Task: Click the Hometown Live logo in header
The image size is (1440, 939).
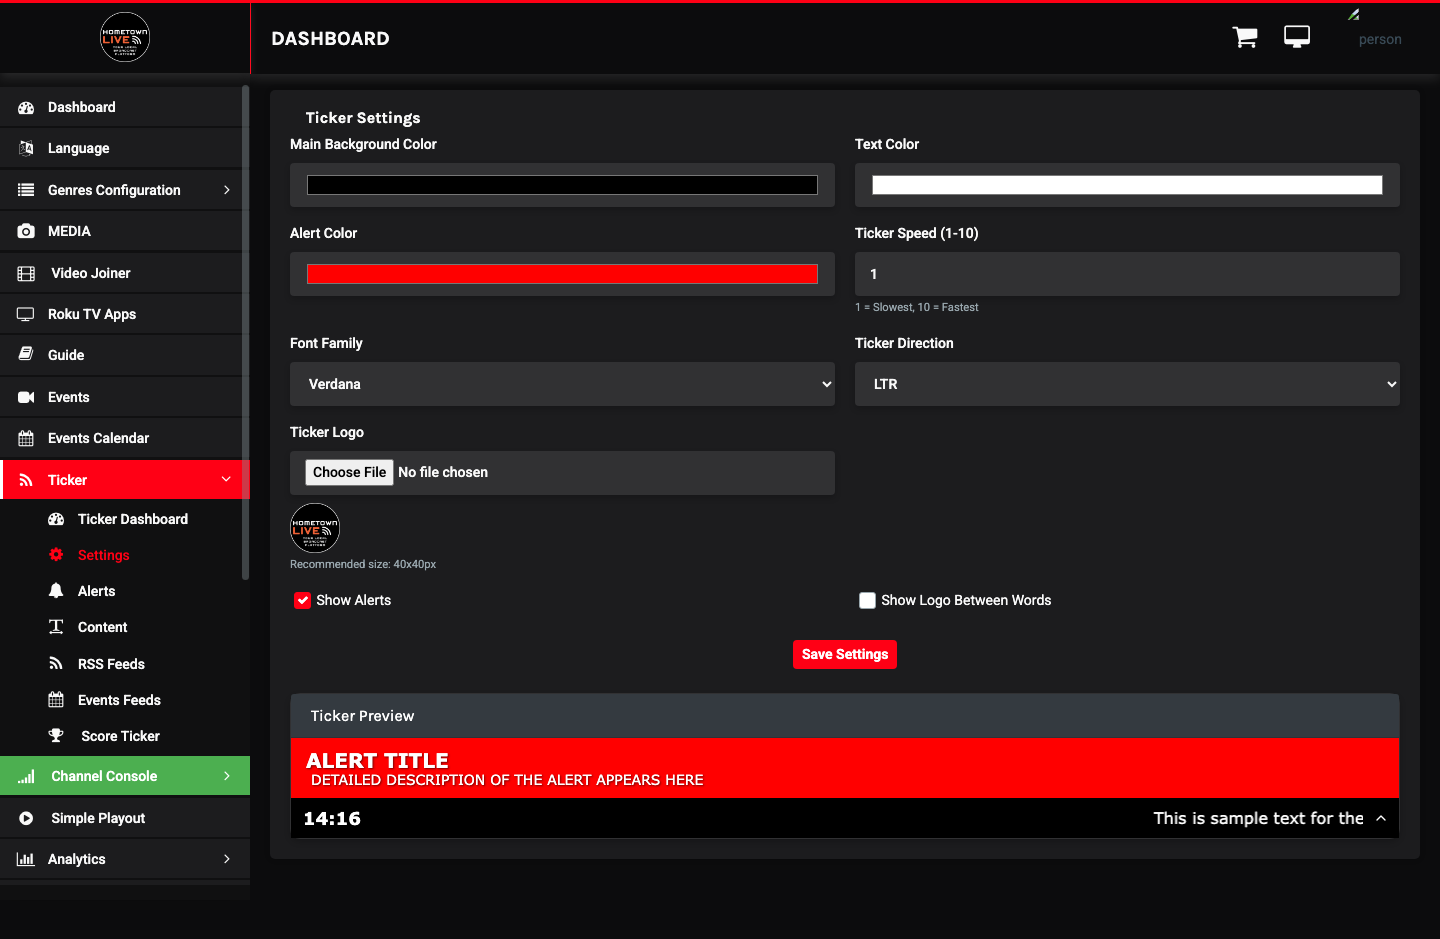Action: pyautogui.click(x=125, y=37)
